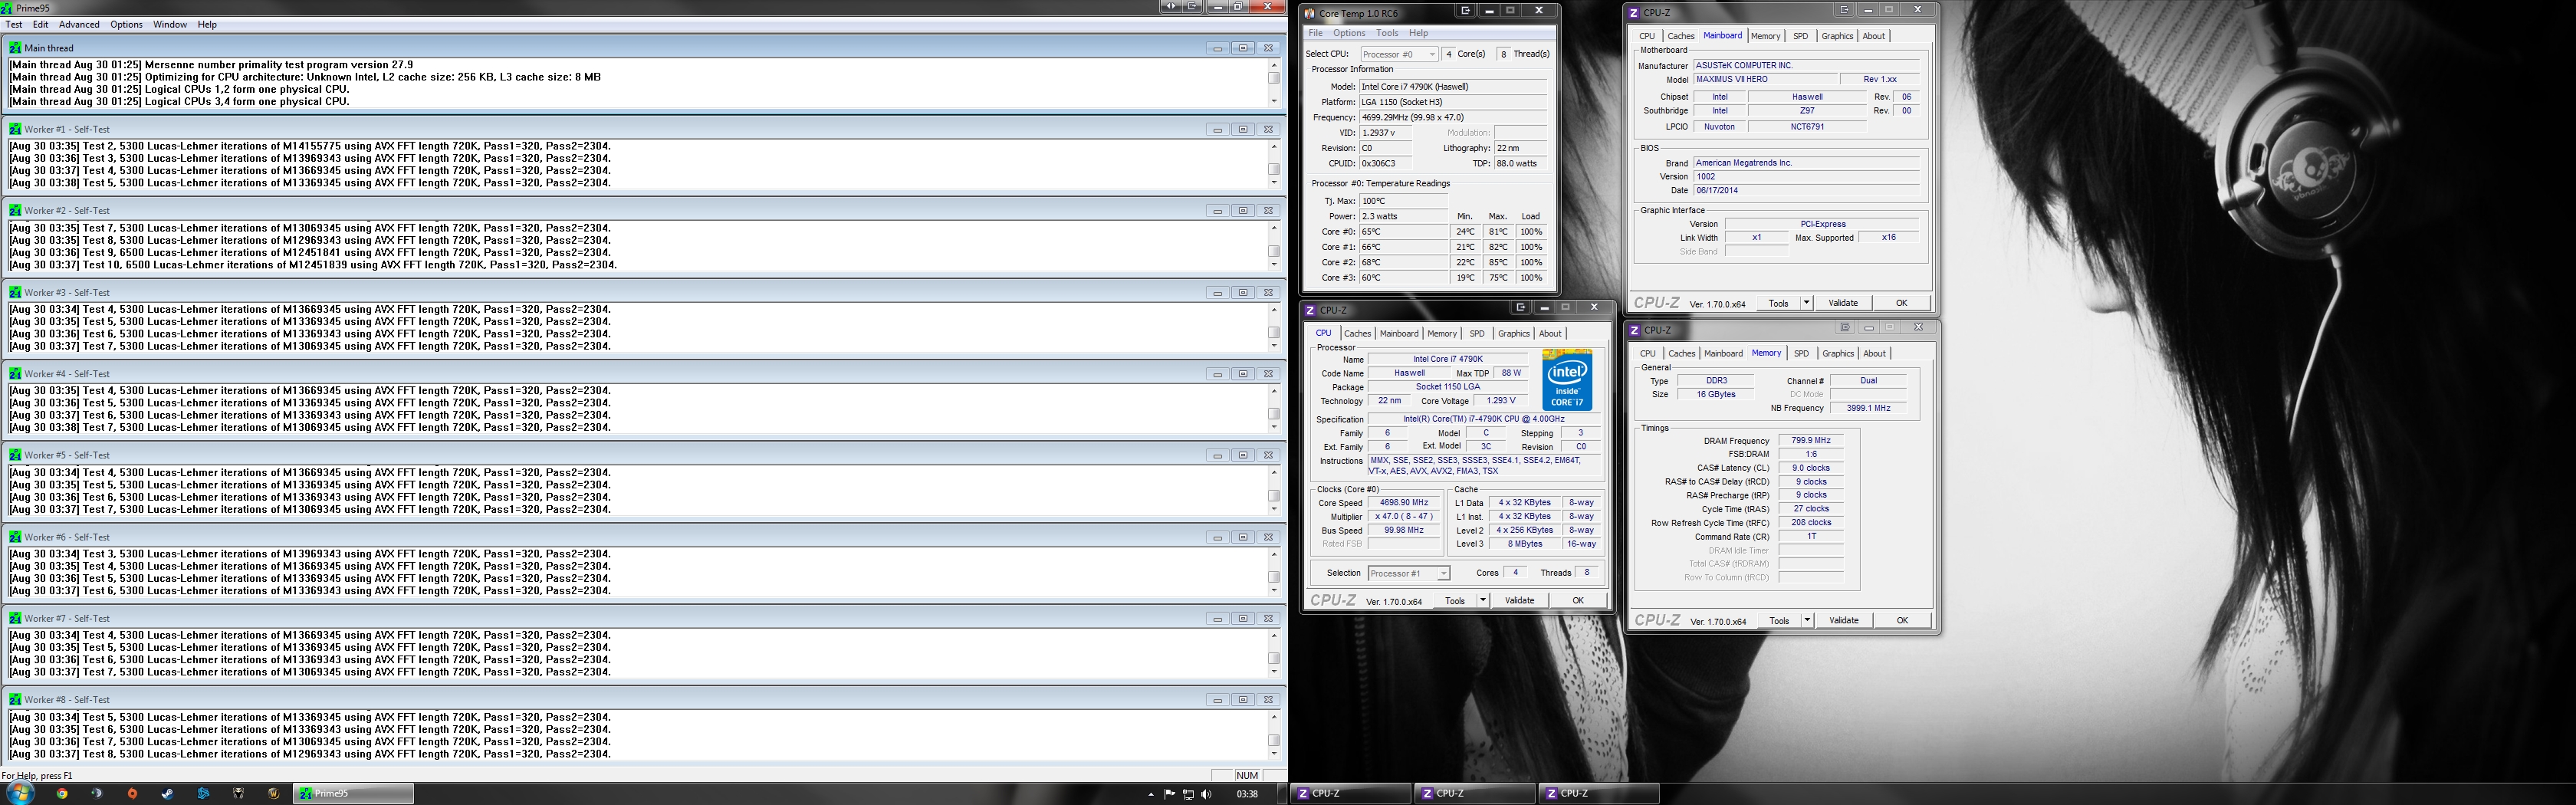Screen dimensions: 2576x805
Task: Show hidden system tray icons
Action: (1151, 794)
